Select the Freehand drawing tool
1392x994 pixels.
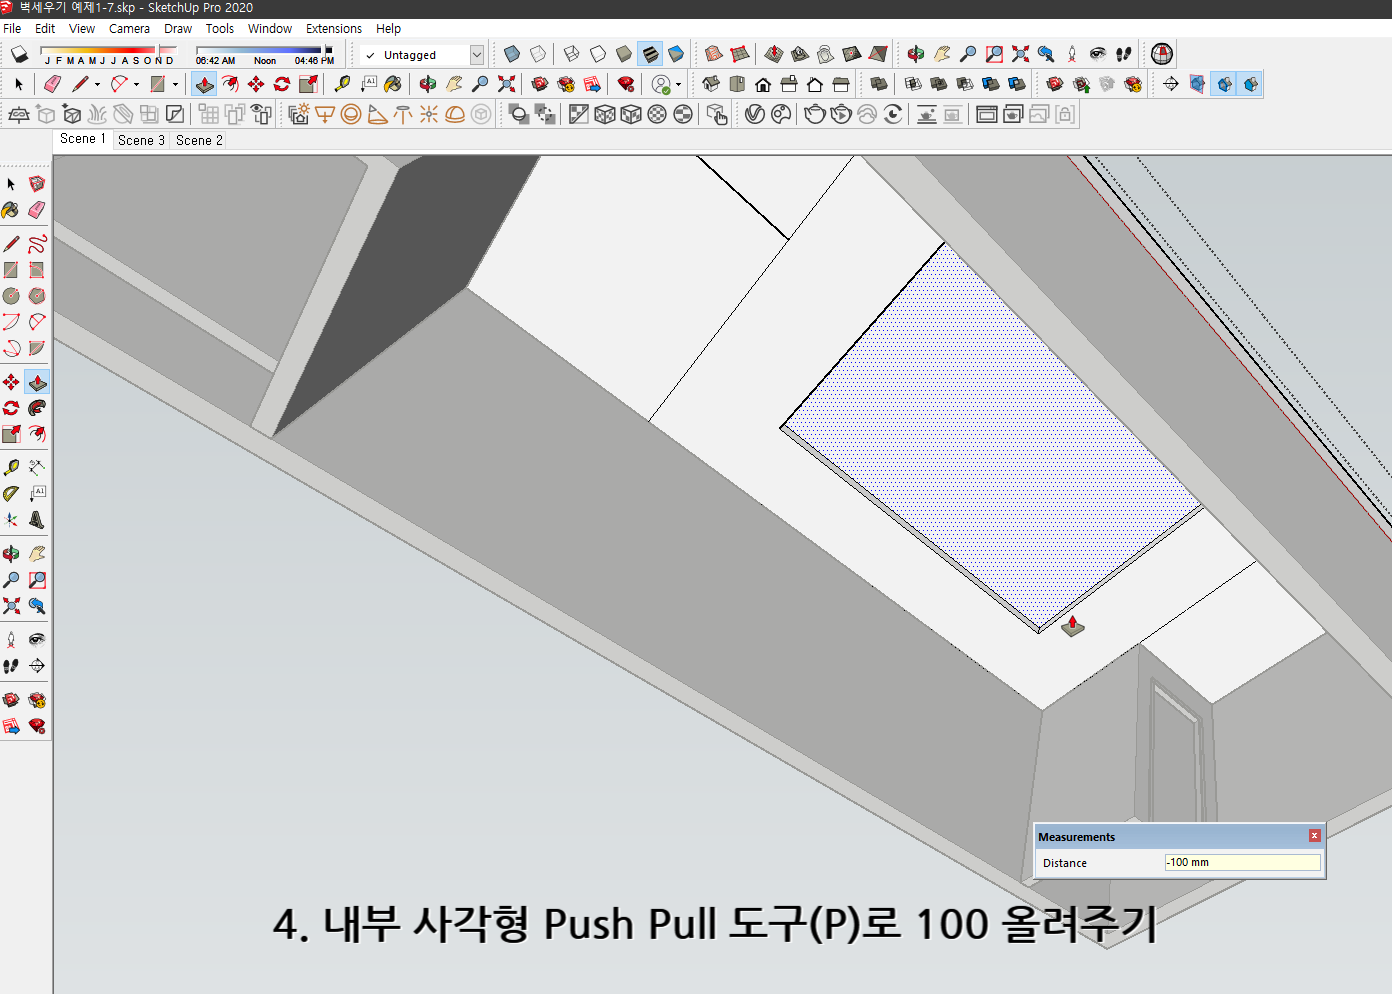(x=37, y=244)
